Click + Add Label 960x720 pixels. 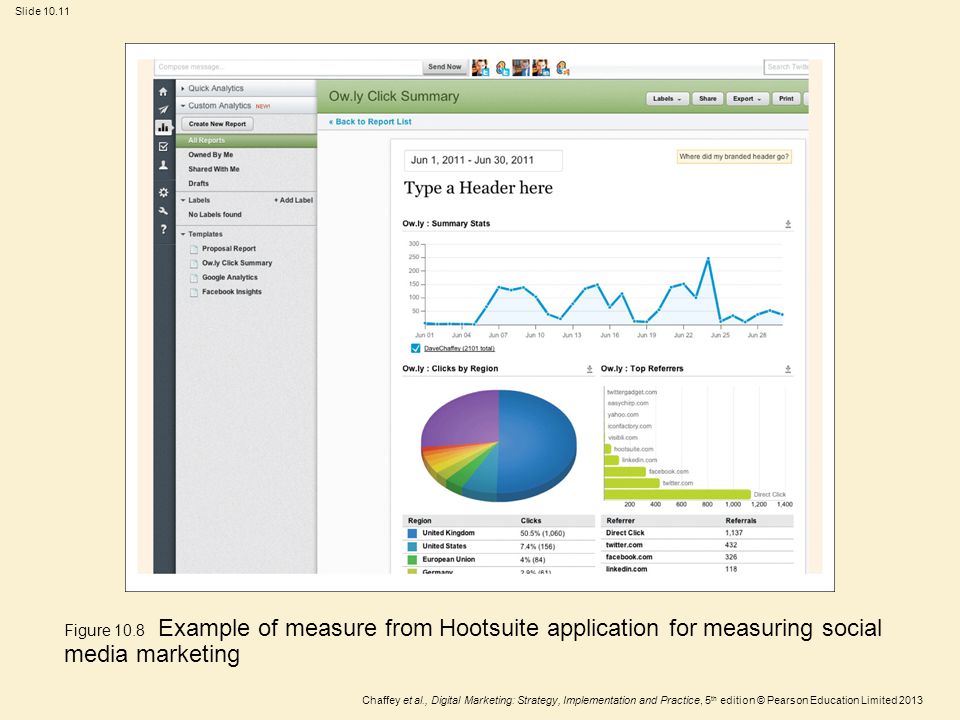tap(293, 200)
